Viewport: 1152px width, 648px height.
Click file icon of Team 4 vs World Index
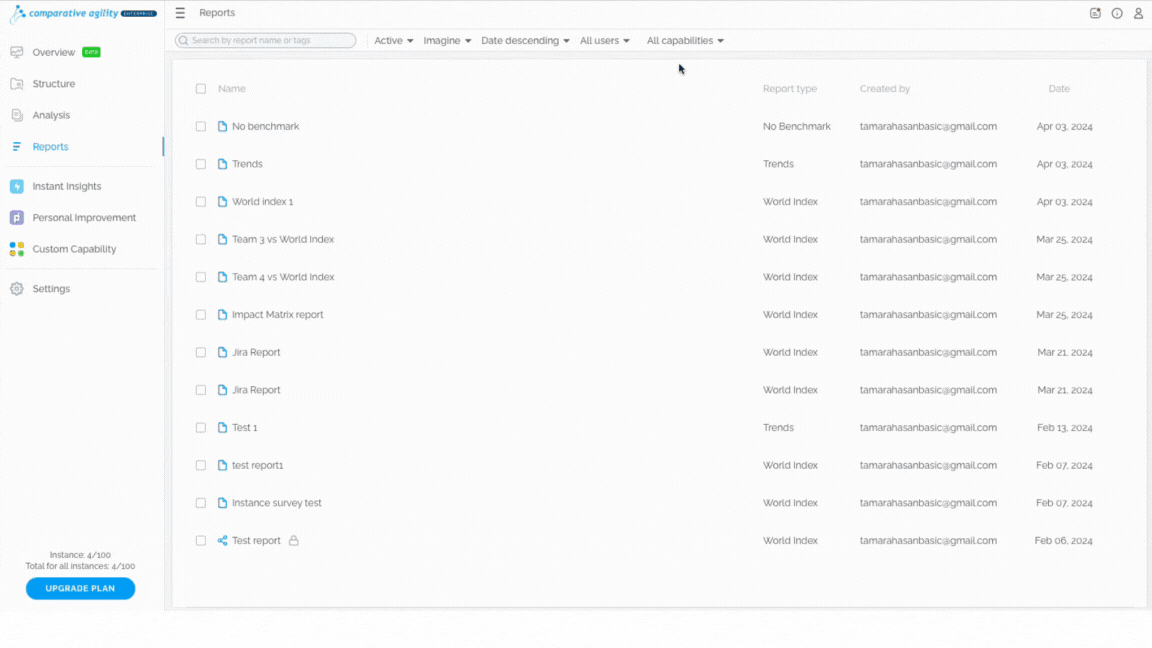pyautogui.click(x=223, y=277)
